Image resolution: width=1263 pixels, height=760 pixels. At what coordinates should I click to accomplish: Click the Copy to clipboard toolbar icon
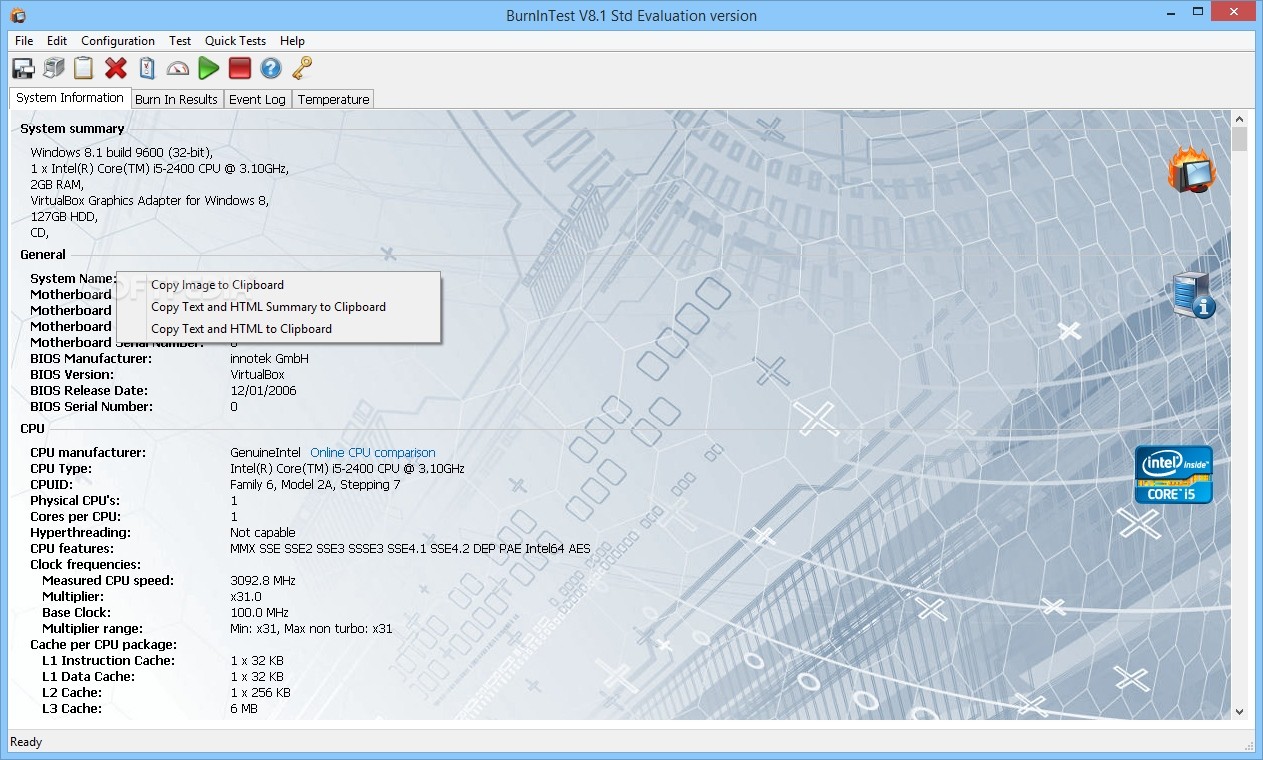coord(84,68)
